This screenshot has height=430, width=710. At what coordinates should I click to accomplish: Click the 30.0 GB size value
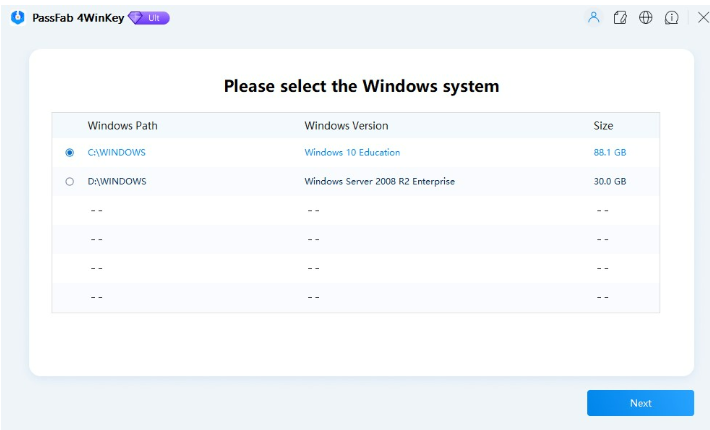(x=609, y=182)
